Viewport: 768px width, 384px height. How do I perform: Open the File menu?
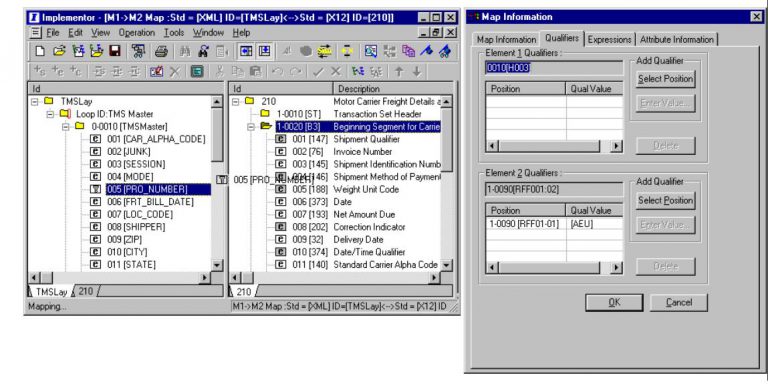[x=52, y=33]
